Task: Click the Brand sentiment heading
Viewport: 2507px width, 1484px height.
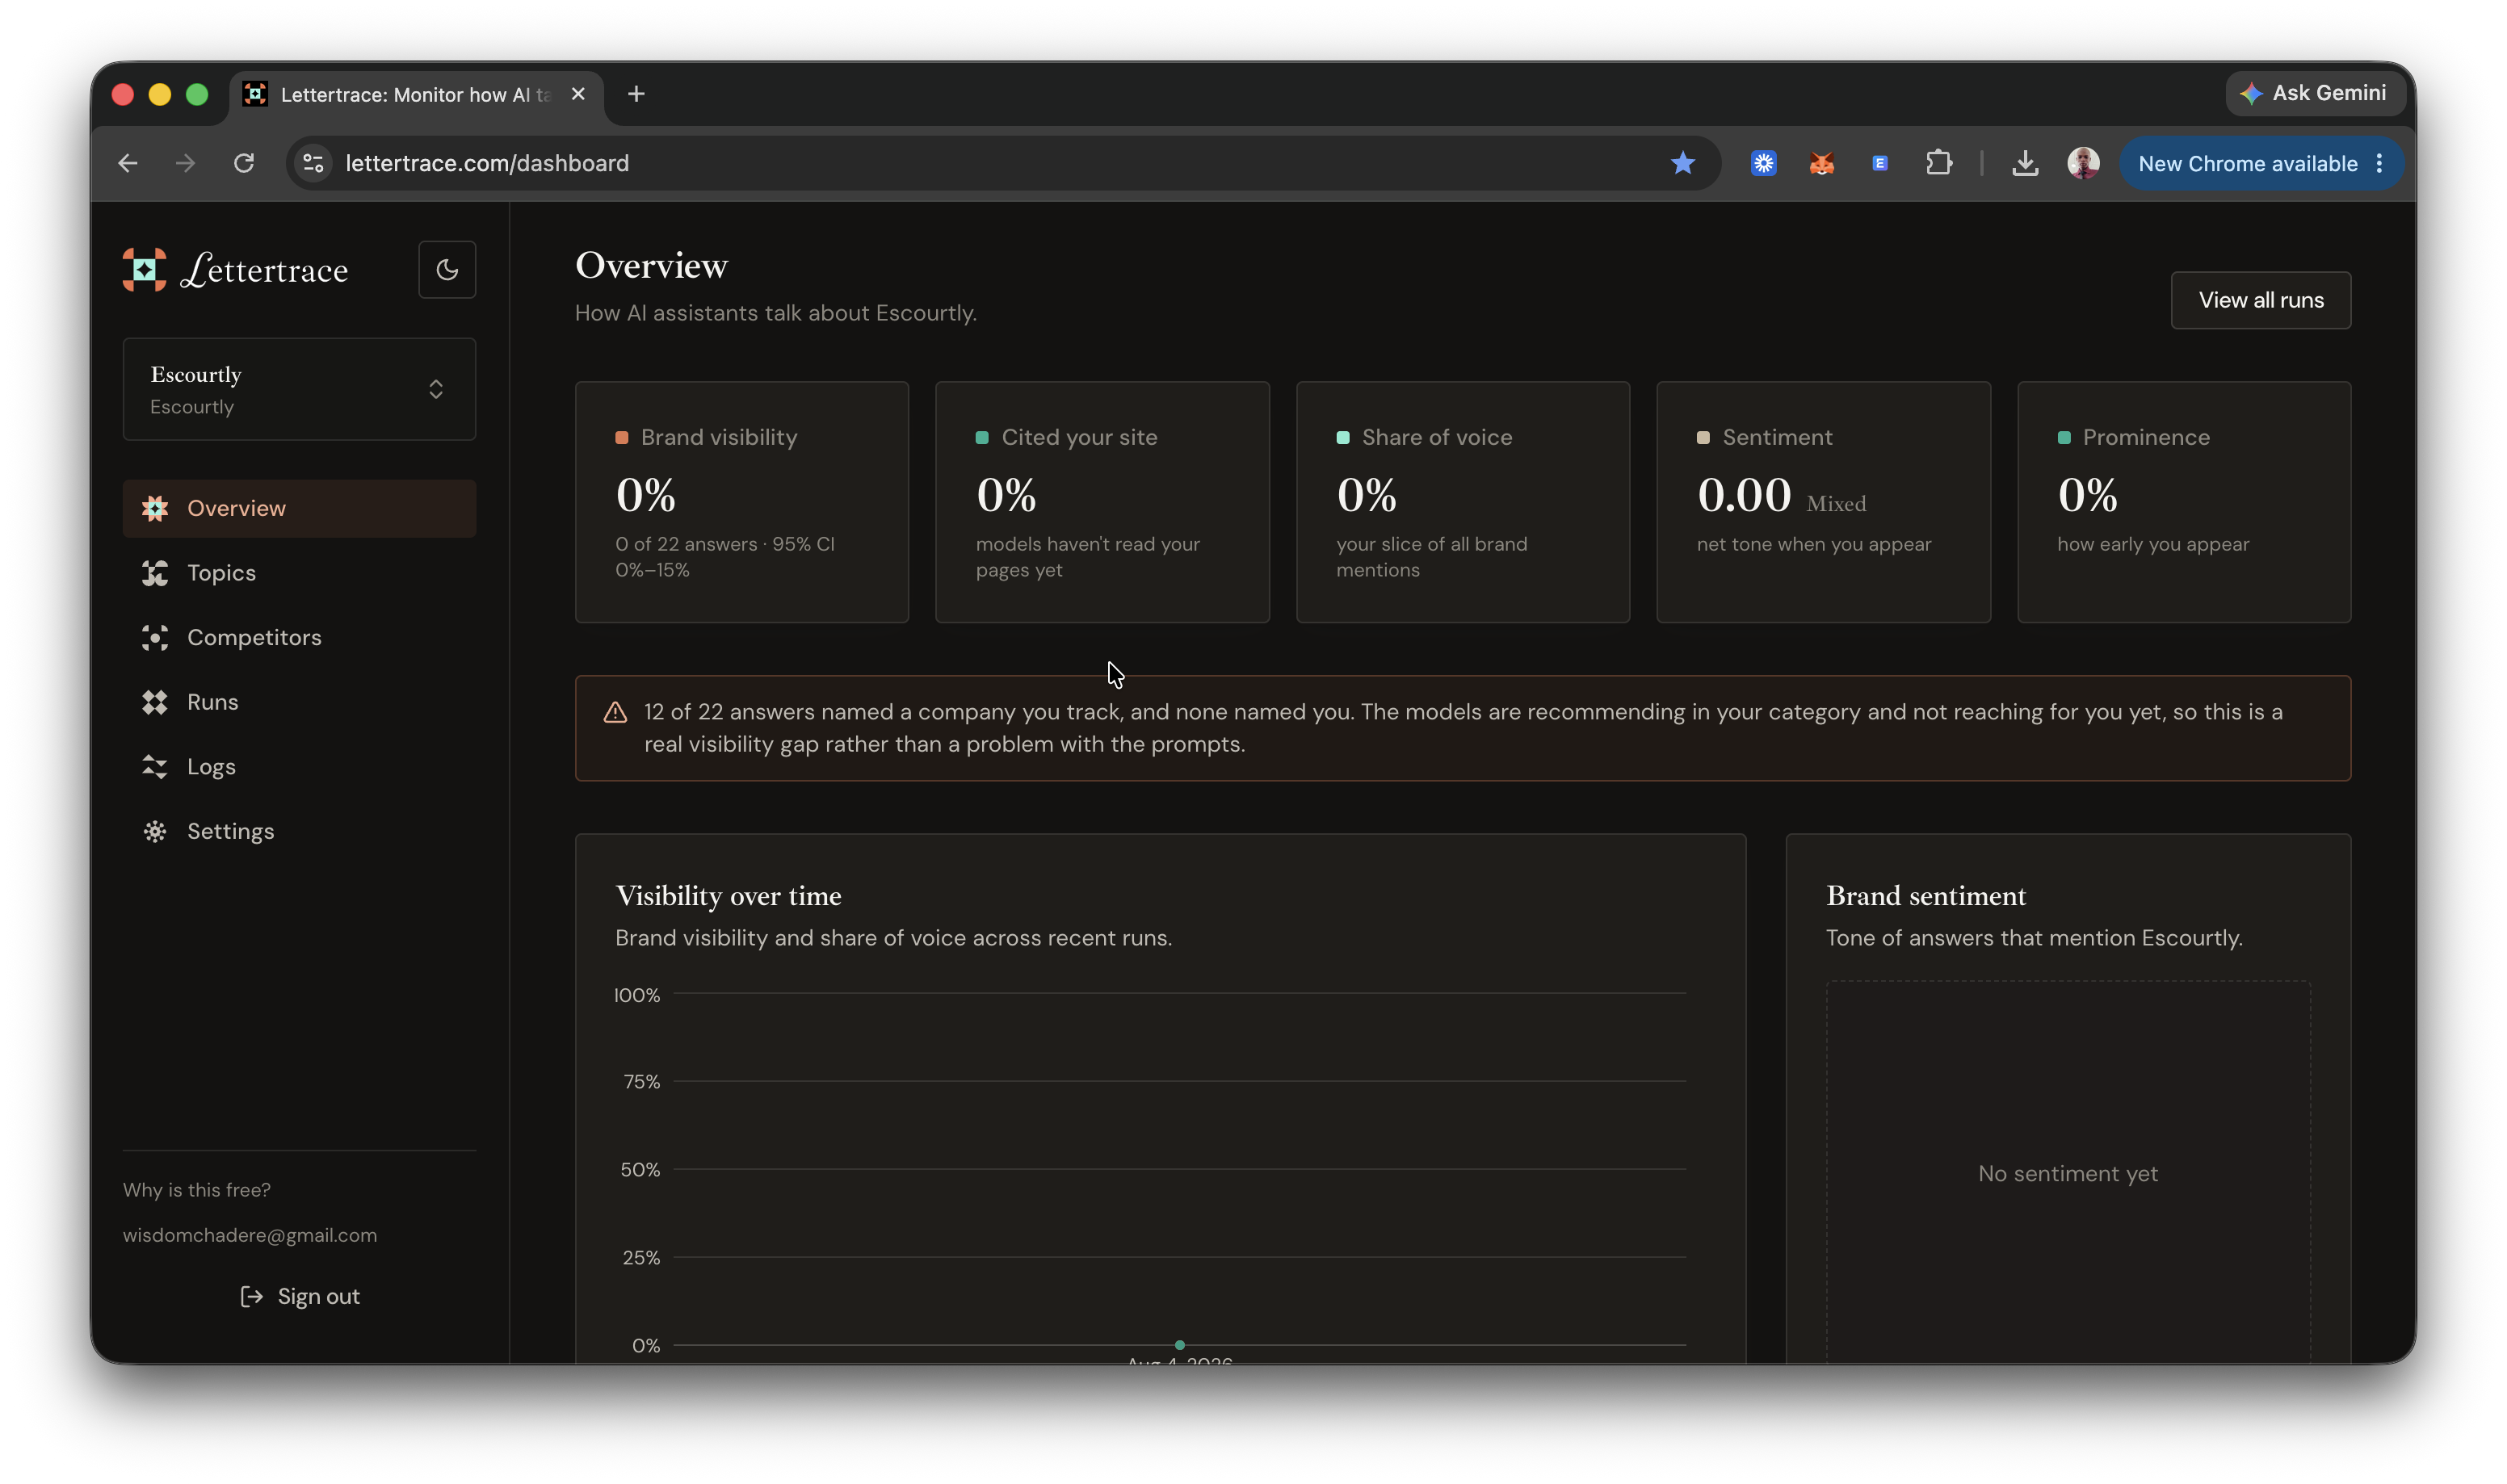Action: (x=1926, y=896)
